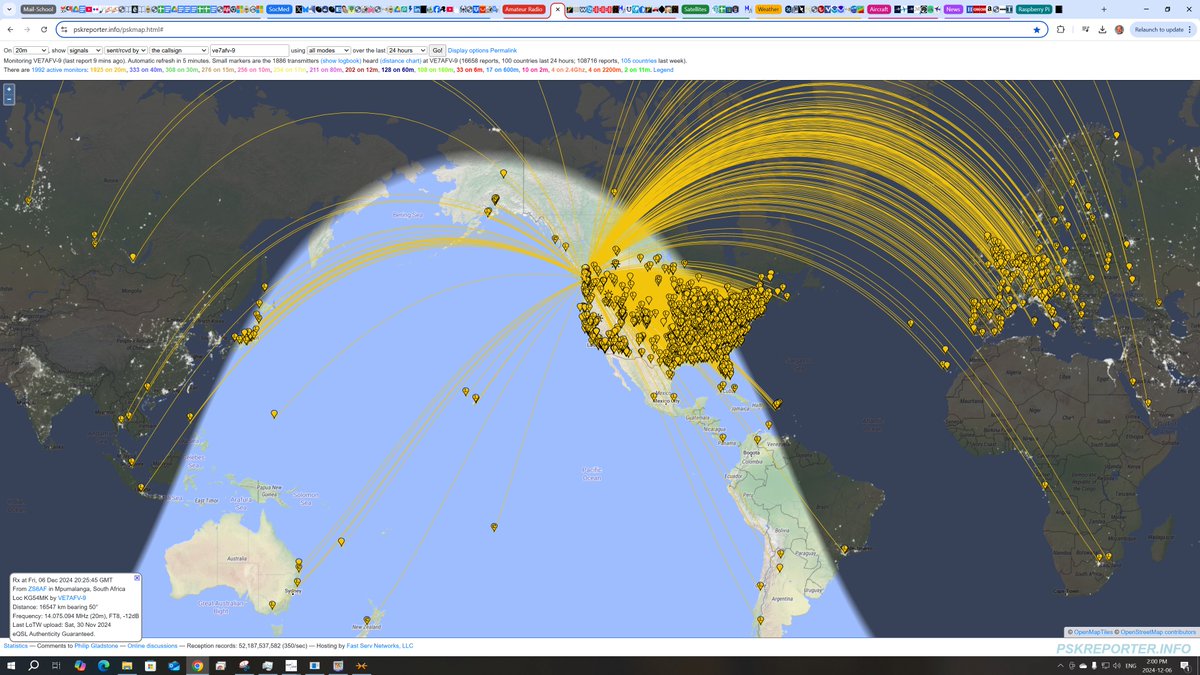Close the ZS6AF reception info popup
Image resolution: width=1200 pixels, height=675 pixels.
tap(137, 578)
